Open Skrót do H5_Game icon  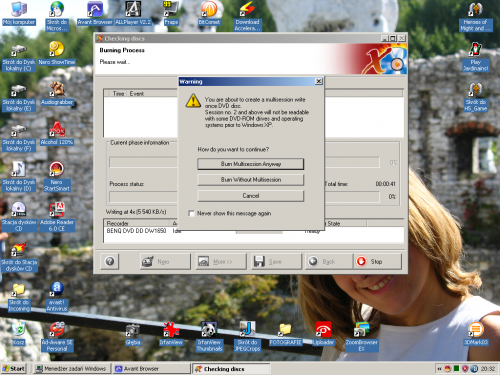pos(476,97)
